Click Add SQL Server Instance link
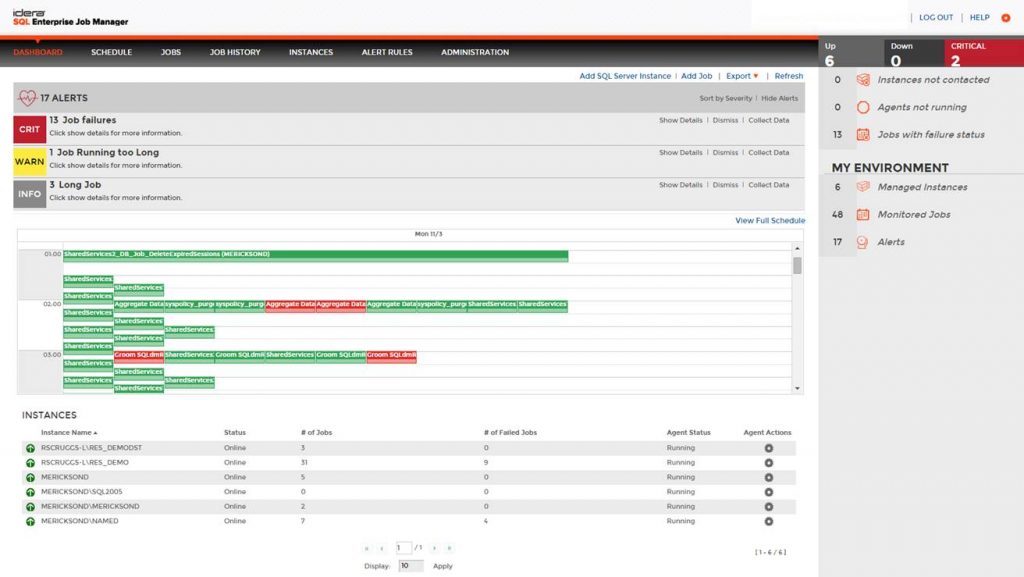This screenshot has width=1024, height=577. [625, 76]
